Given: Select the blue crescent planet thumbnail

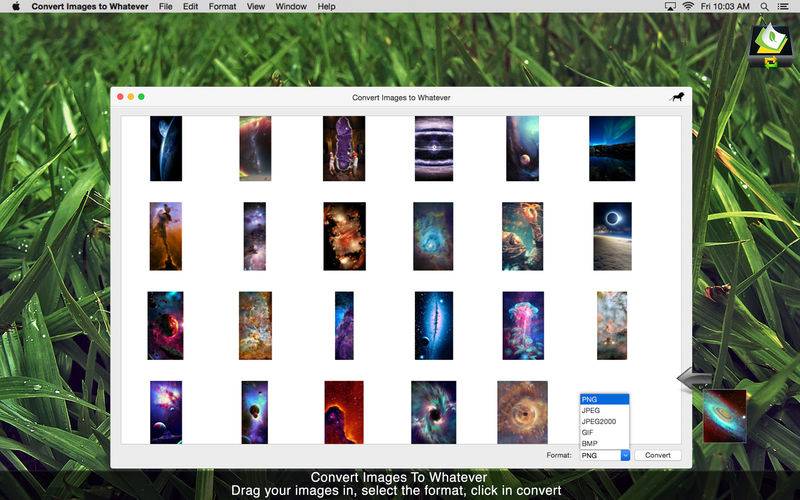Looking at the screenshot, I should tap(166, 148).
